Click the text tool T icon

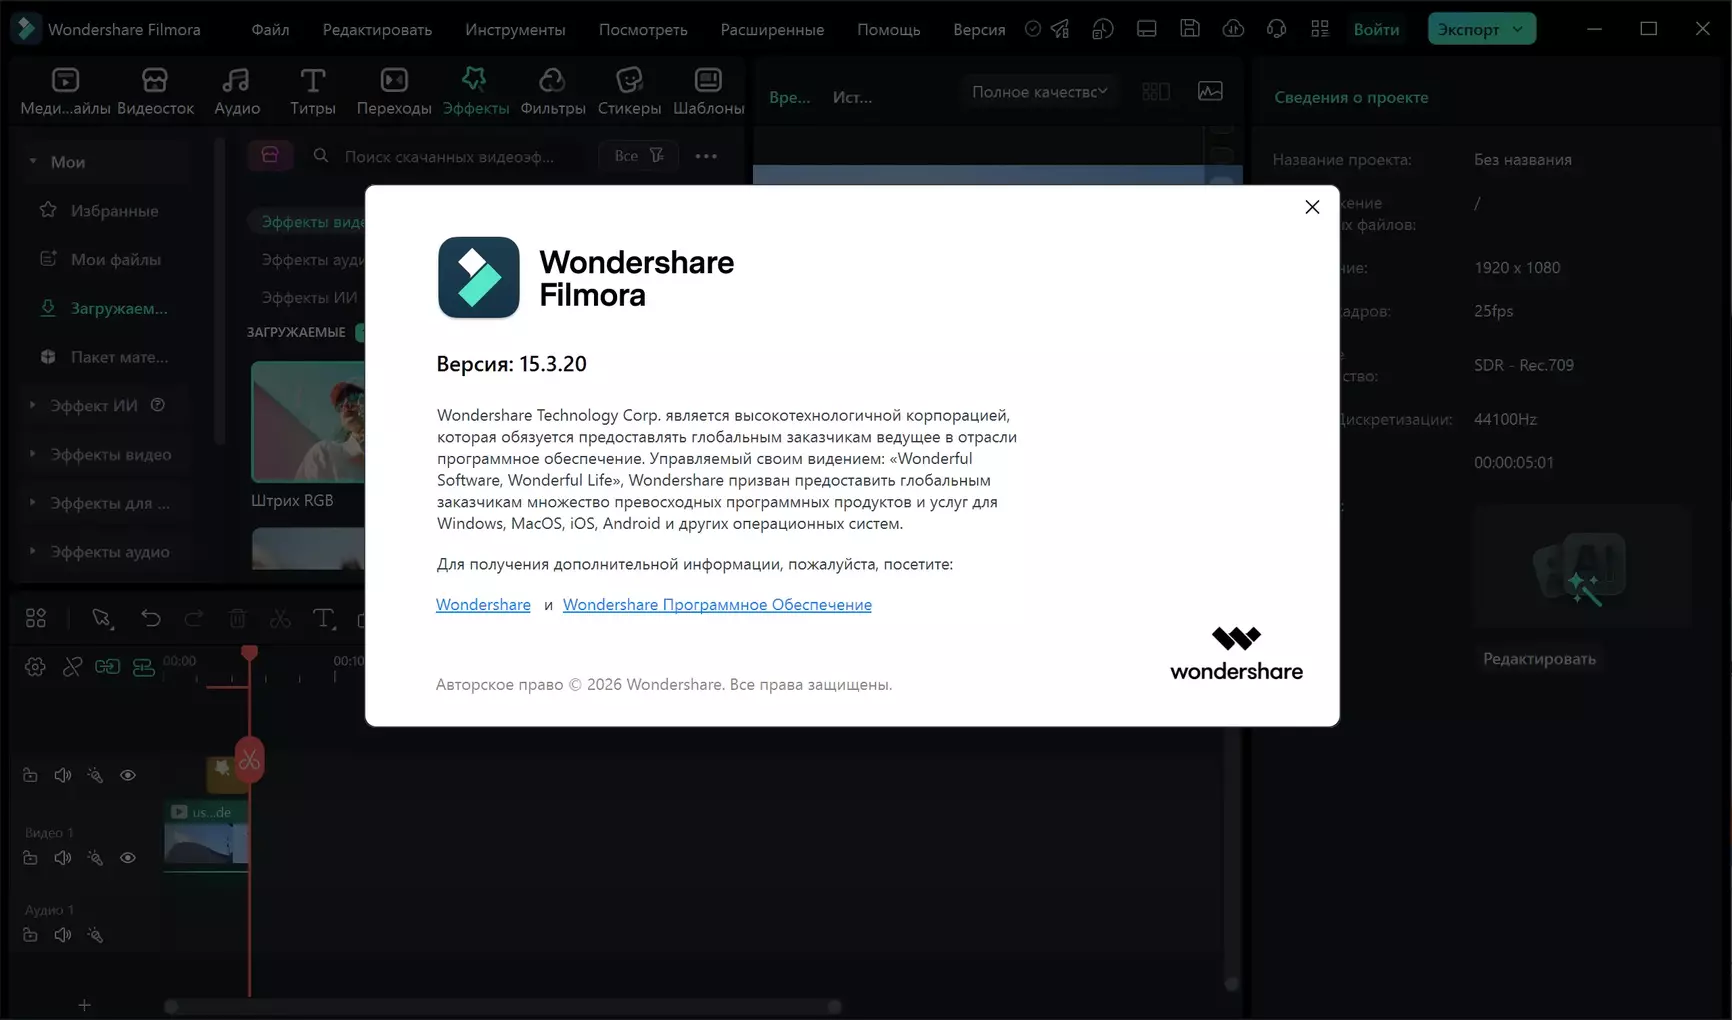point(323,618)
